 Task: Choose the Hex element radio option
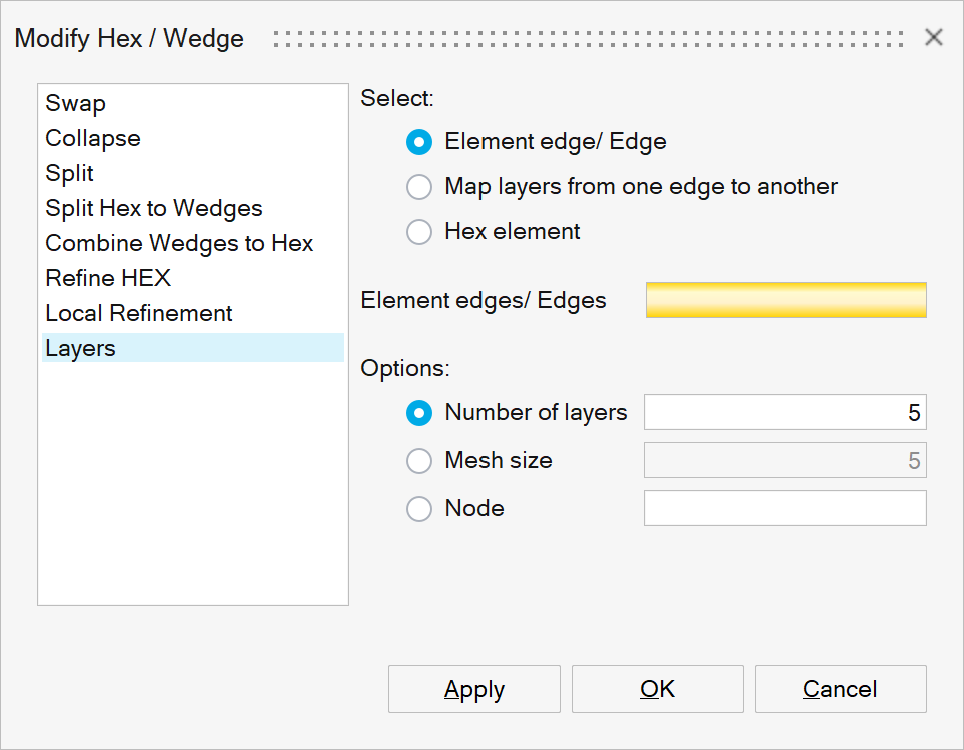pyautogui.click(x=419, y=232)
